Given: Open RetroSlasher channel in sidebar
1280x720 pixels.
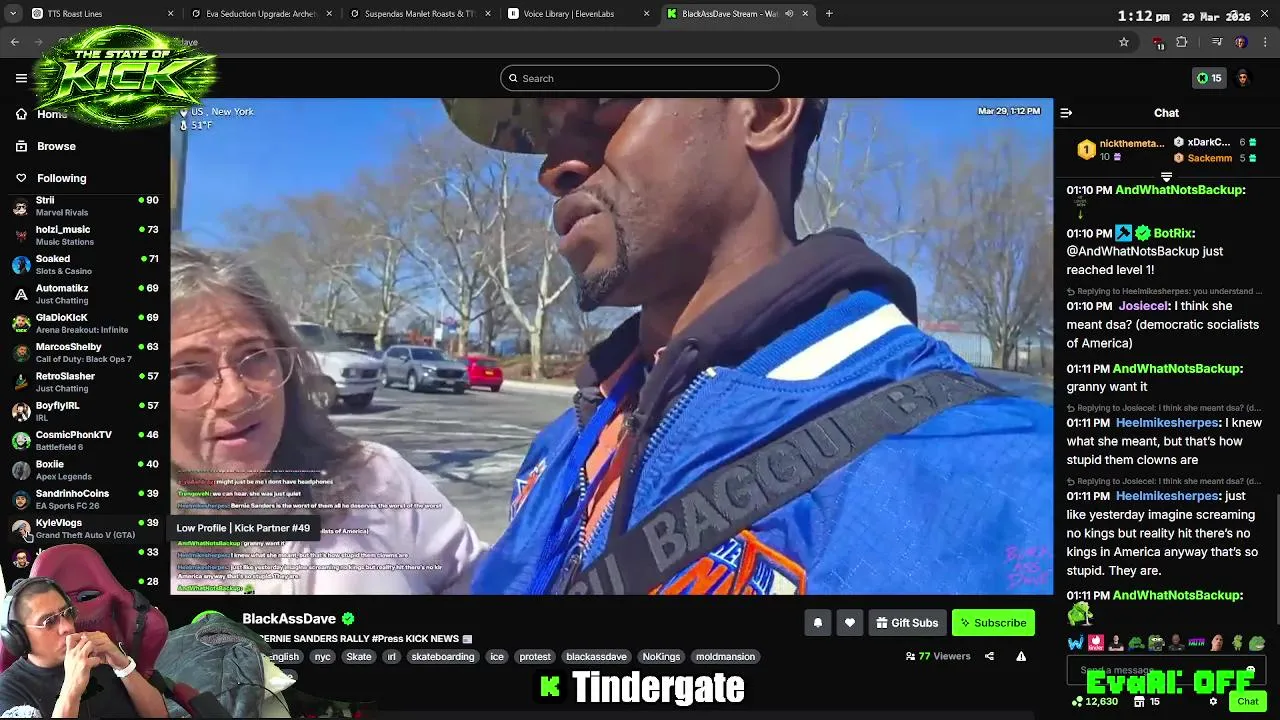Looking at the screenshot, I should click(x=85, y=382).
